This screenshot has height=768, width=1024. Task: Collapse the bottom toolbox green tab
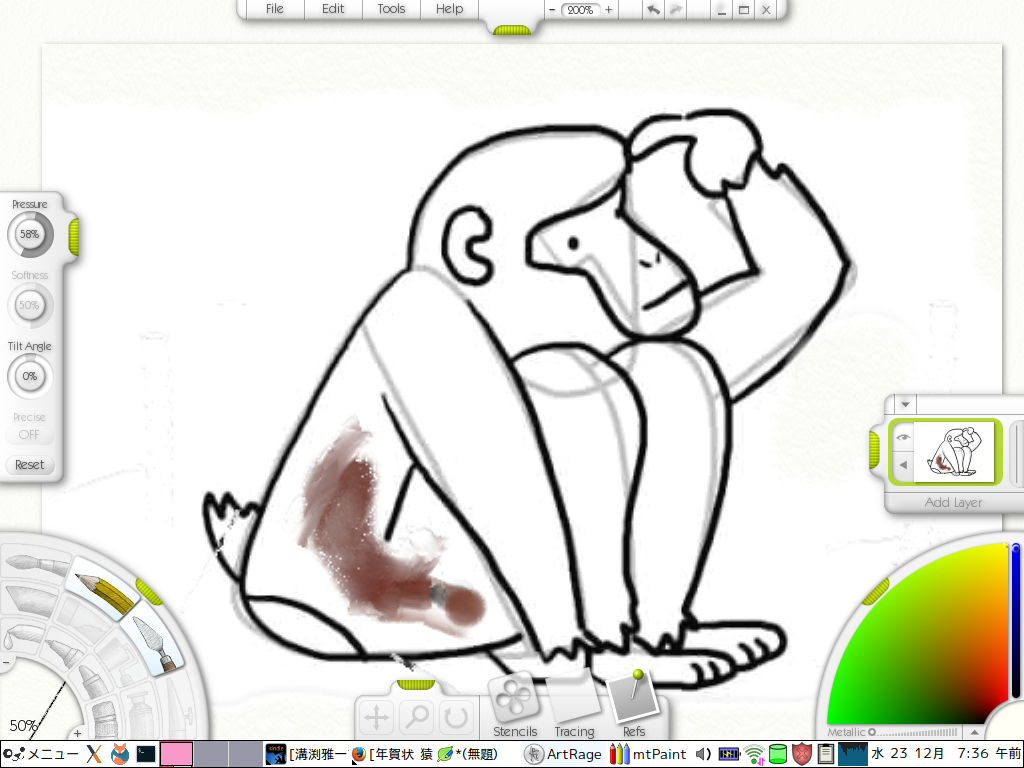coord(416,684)
